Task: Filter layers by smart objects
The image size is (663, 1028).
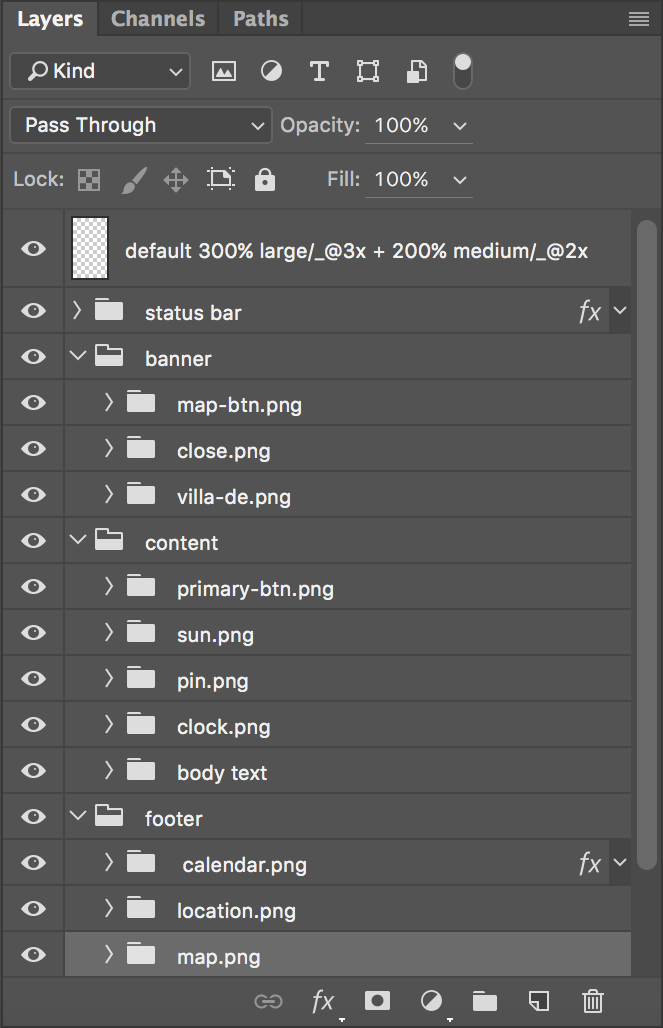Action: [416, 71]
